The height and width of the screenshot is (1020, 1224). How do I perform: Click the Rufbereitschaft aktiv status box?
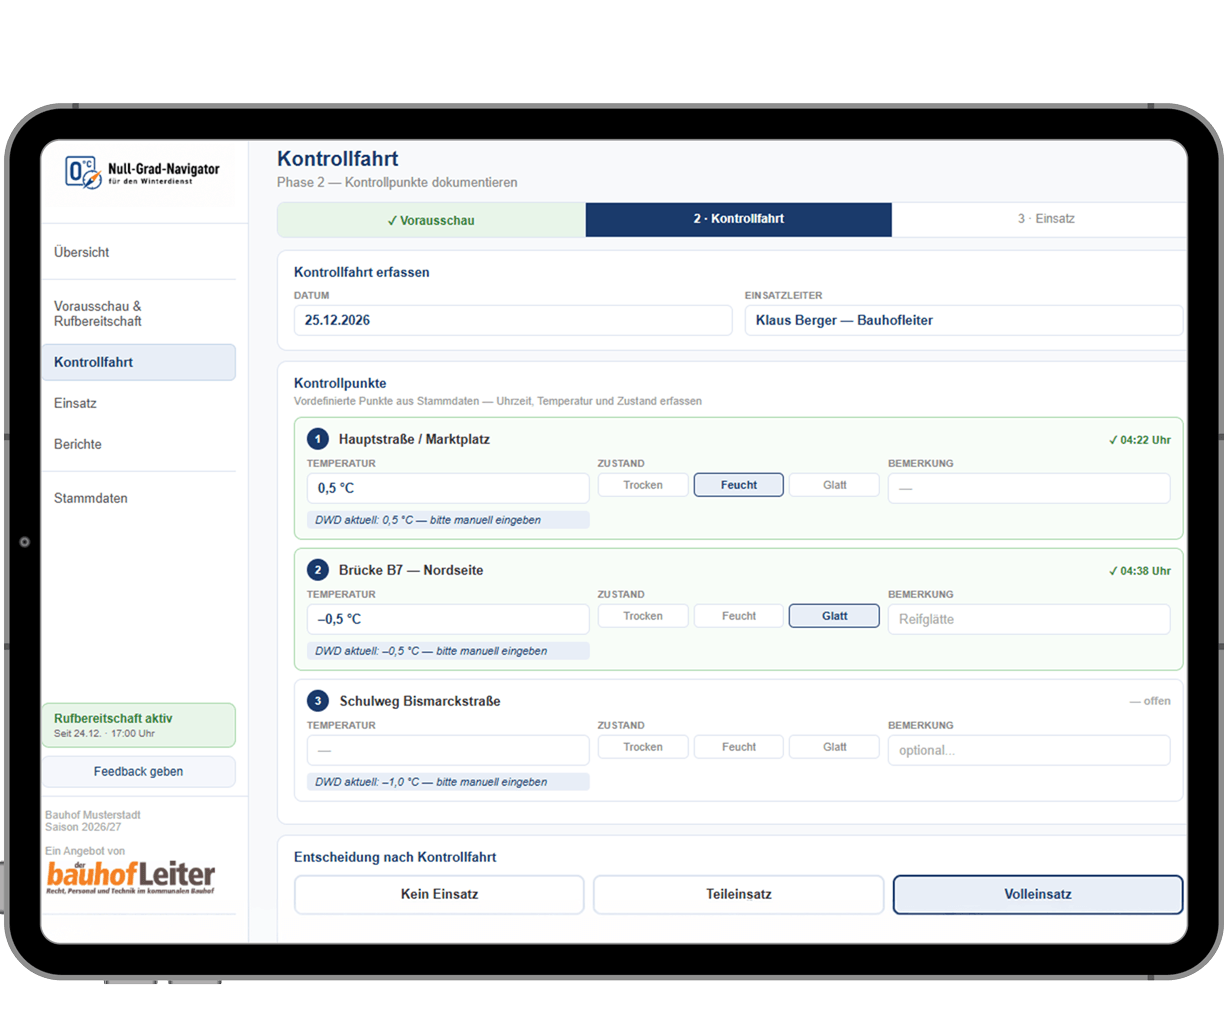click(x=138, y=725)
